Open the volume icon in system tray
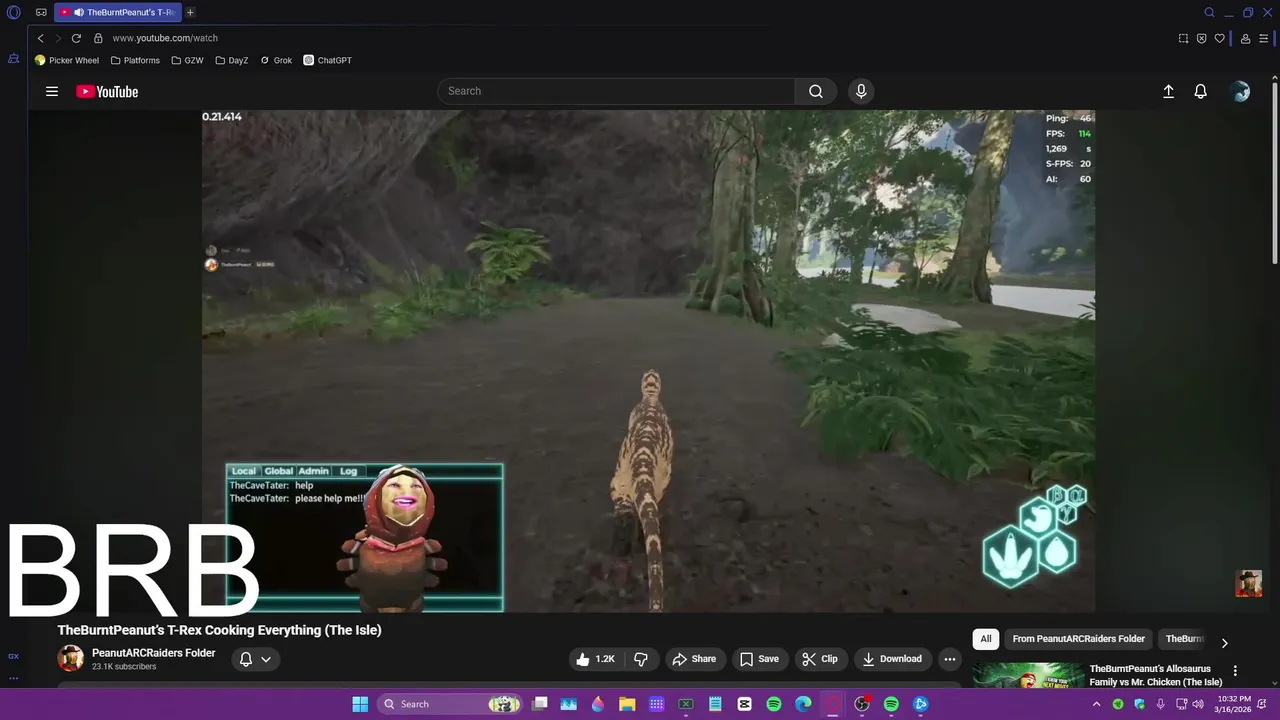The image size is (1280, 720). 1197,704
